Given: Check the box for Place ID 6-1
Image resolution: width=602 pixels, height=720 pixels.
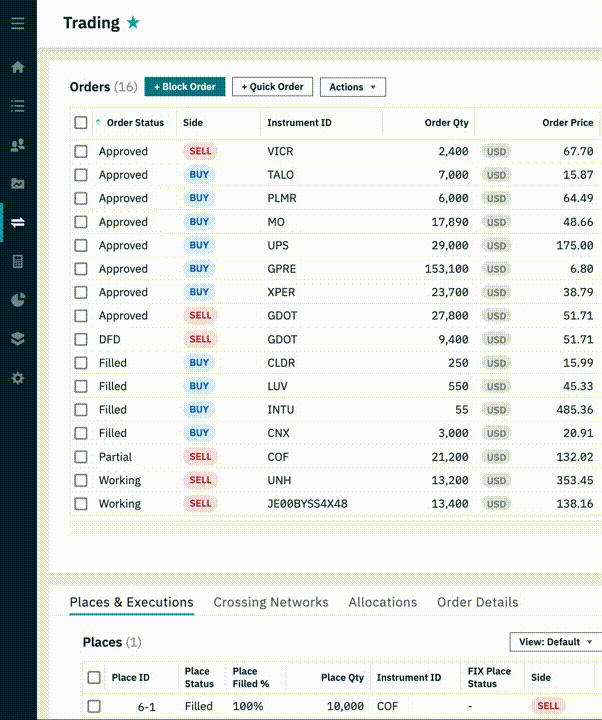Looking at the screenshot, I should pos(94,706).
